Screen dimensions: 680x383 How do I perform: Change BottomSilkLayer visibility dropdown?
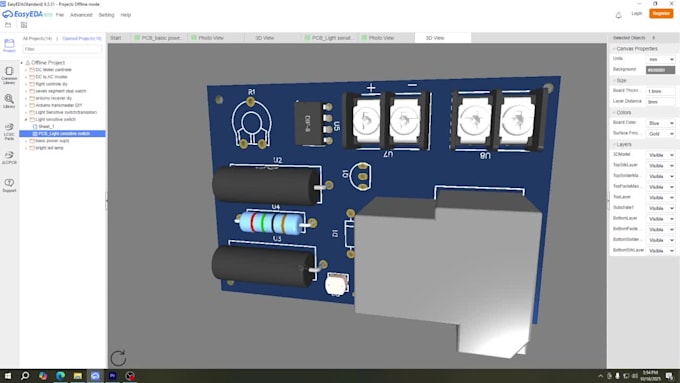click(660, 251)
